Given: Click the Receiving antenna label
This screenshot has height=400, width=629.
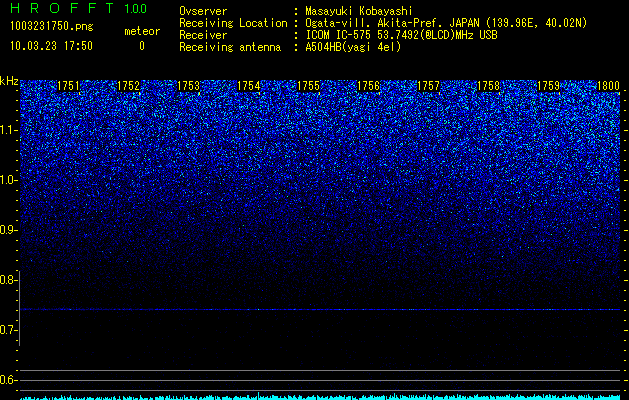Looking at the screenshot, I should [230, 47].
